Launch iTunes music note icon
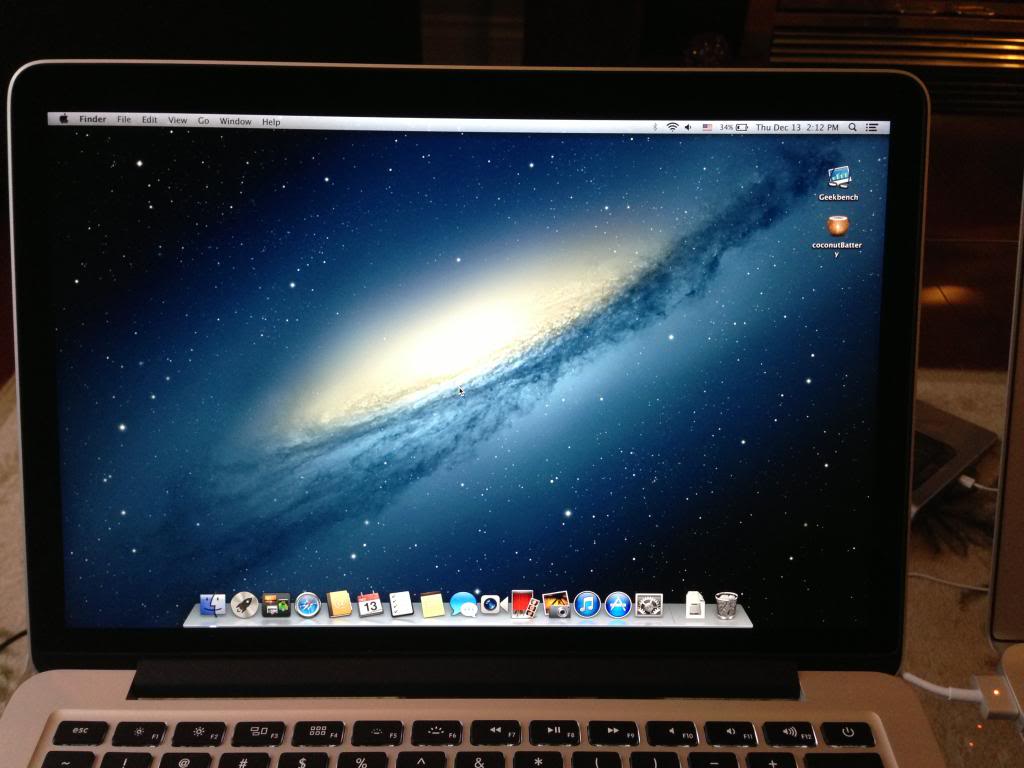 (586, 605)
